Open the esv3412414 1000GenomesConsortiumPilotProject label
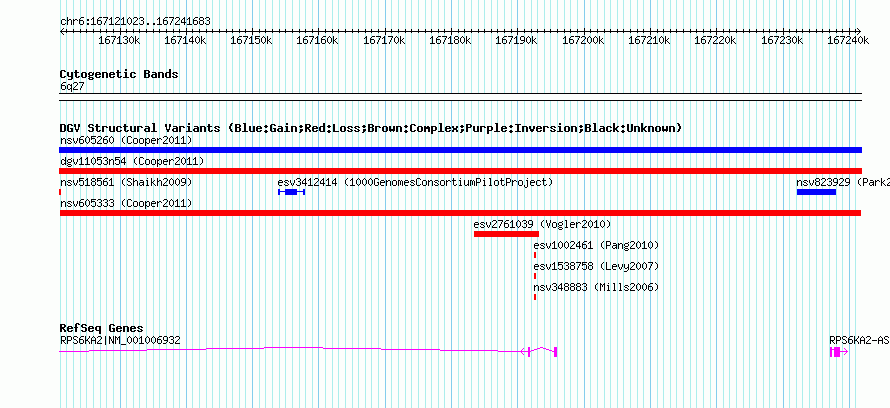The width and height of the screenshot is (890, 408). point(415,182)
